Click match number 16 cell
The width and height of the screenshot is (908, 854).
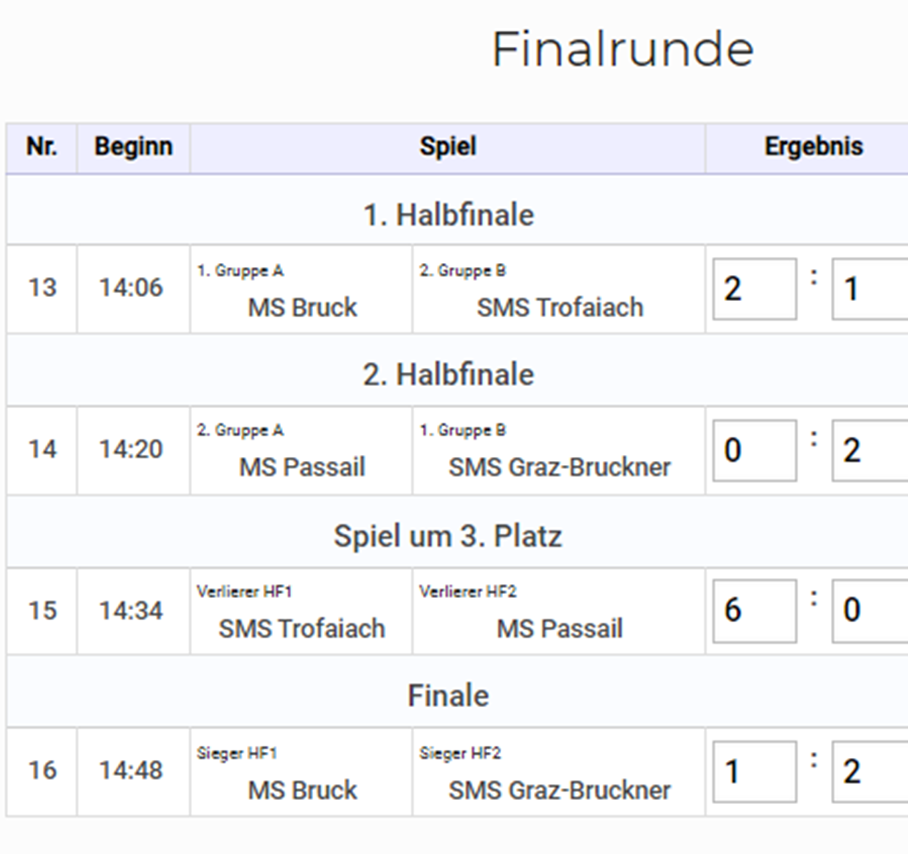click(42, 771)
